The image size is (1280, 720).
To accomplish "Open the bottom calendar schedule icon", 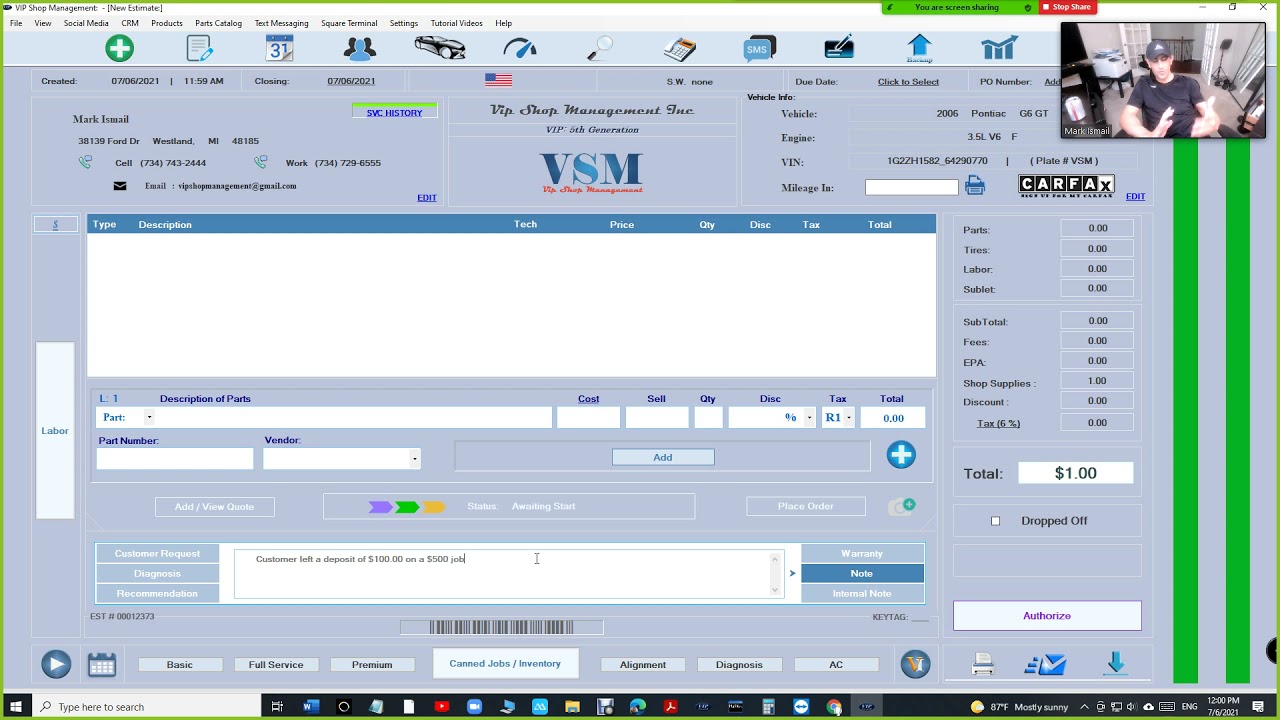I will click(x=102, y=664).
